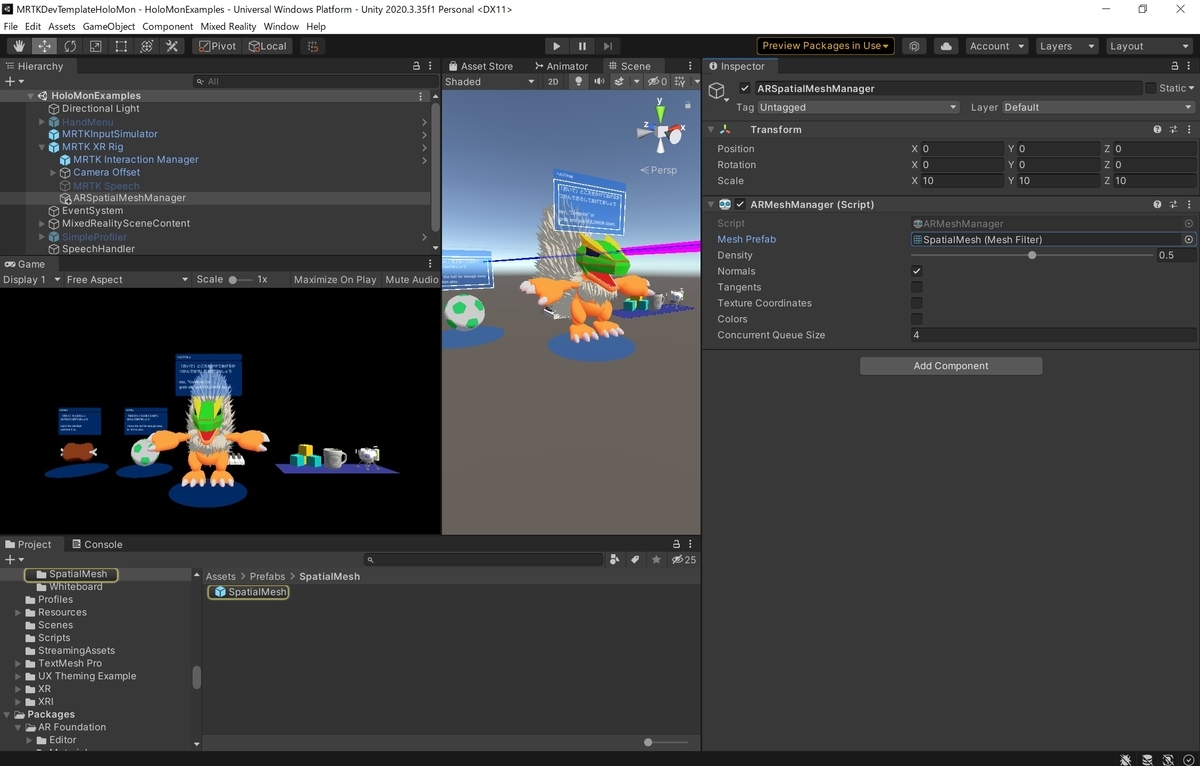Open the GameObject menu
Viewport: 1200px width, 766px height.
click(x=108, y=26)
